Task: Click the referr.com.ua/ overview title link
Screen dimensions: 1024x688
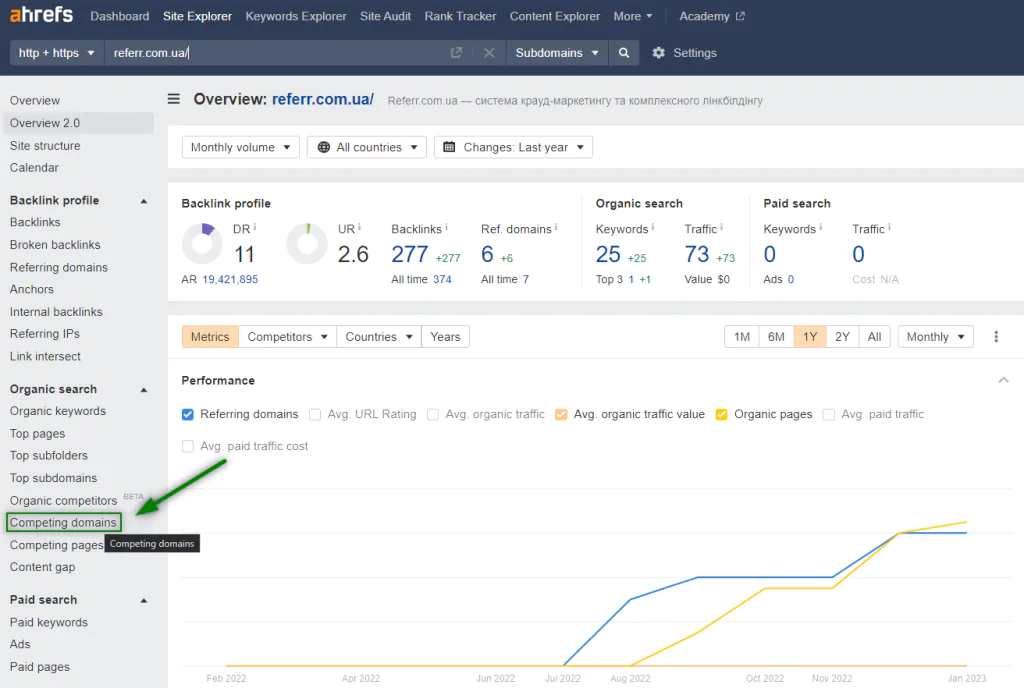Action: (323, 99)
